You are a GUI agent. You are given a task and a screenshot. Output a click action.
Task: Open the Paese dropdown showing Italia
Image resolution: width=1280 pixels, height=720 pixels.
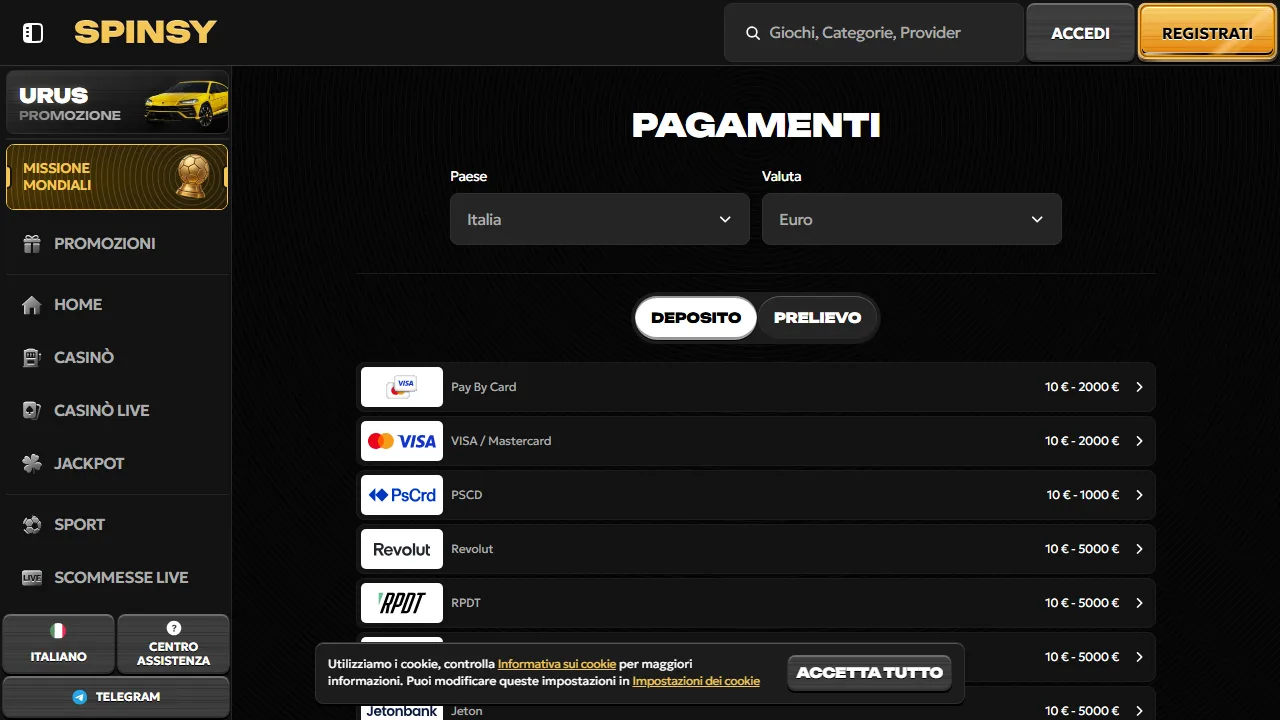tap(600, 219)
